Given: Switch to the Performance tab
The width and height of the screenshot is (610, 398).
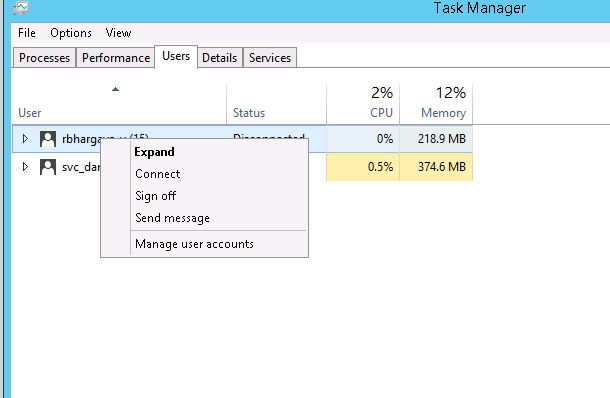Looking at the screenshot, I should click(x=116, y=58).
